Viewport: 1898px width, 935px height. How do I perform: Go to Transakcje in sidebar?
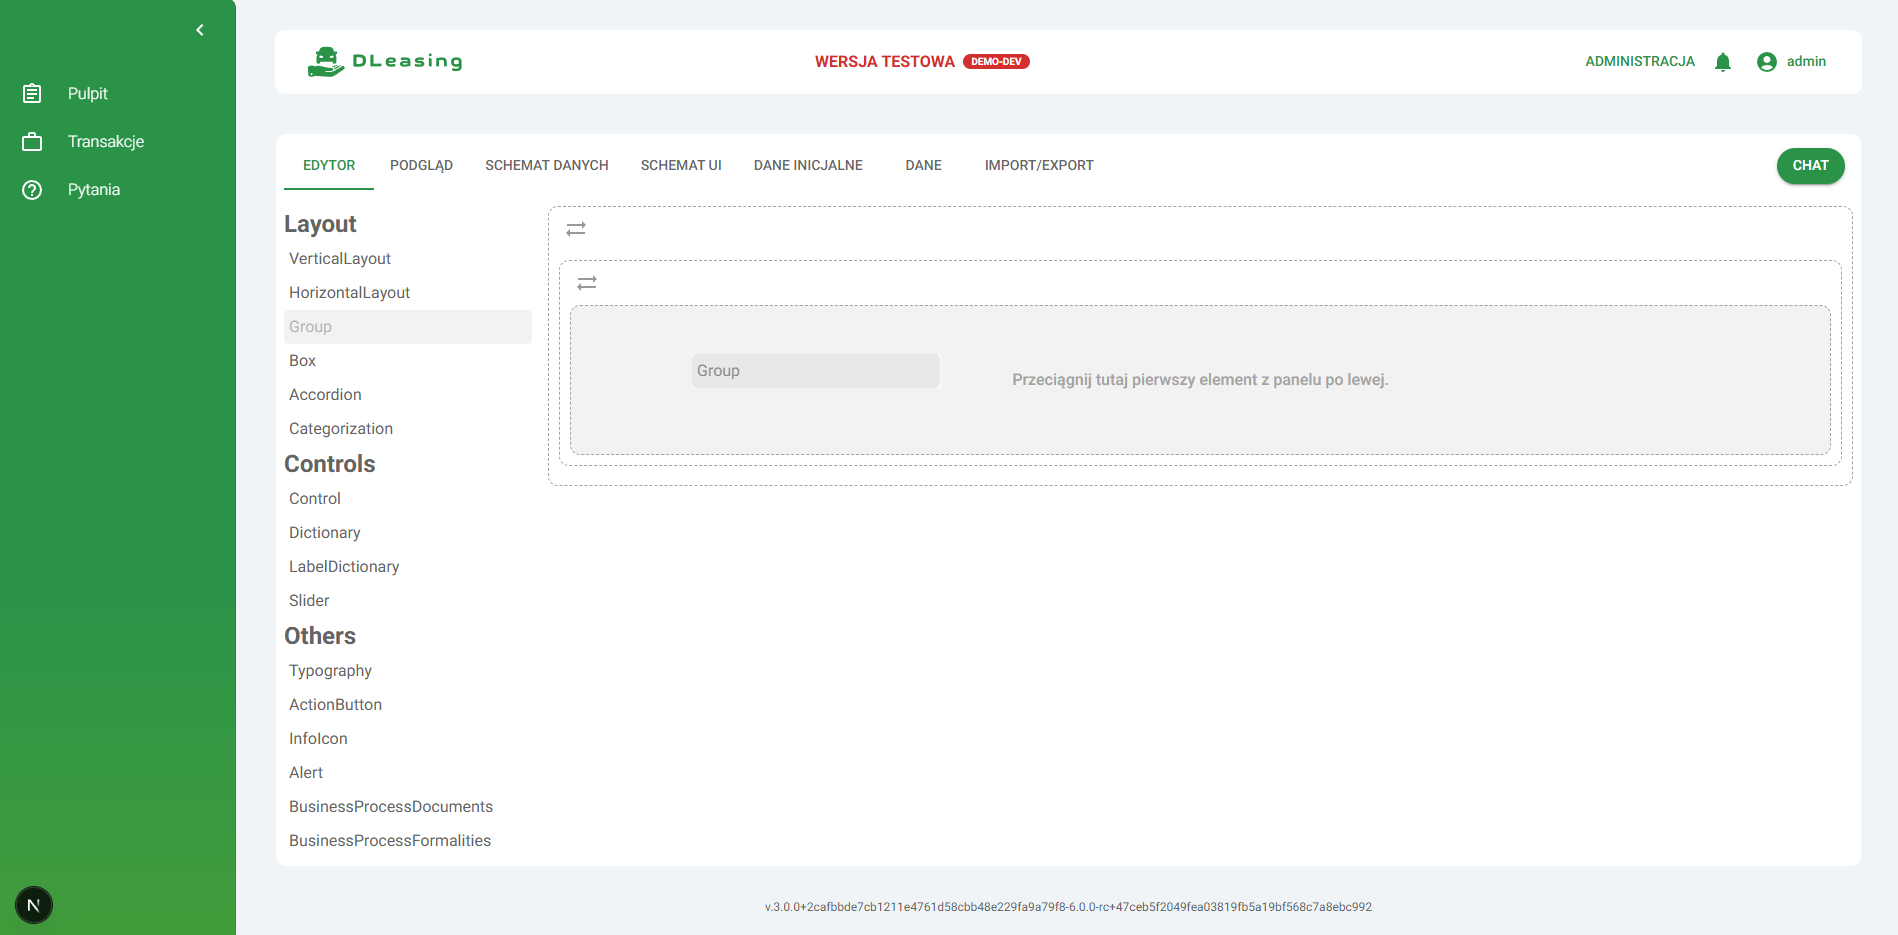(x=105, y=141)
